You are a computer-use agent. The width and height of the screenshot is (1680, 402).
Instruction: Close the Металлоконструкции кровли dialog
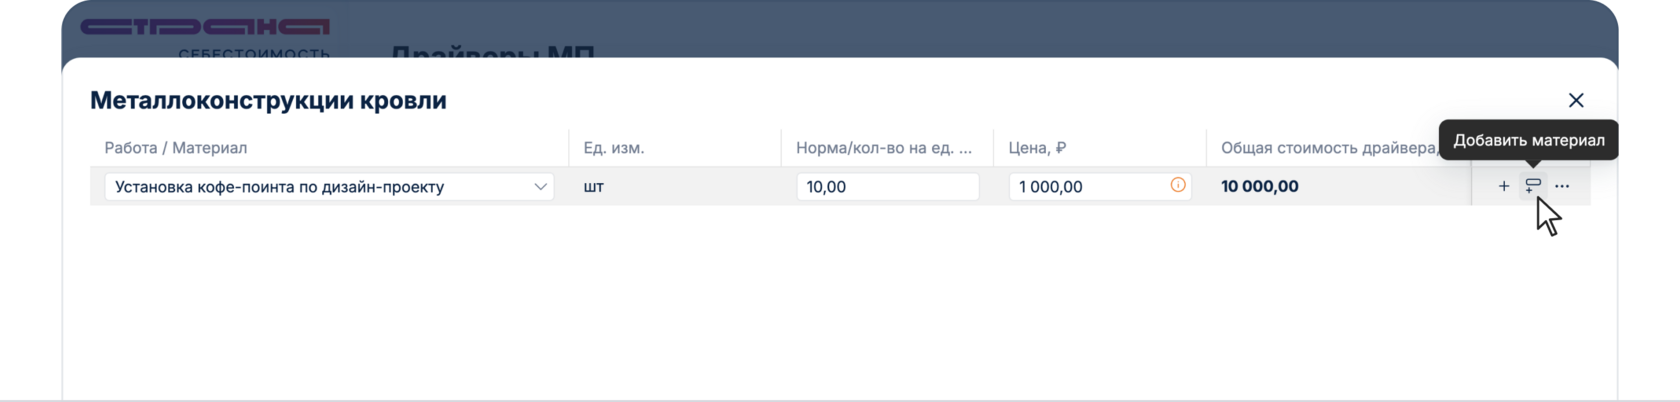1576,100
